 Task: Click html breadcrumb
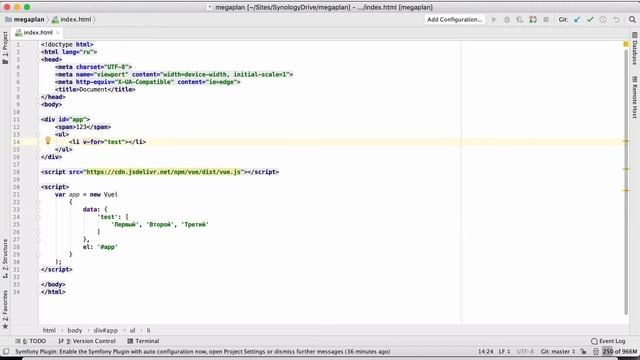click(49, 330)
